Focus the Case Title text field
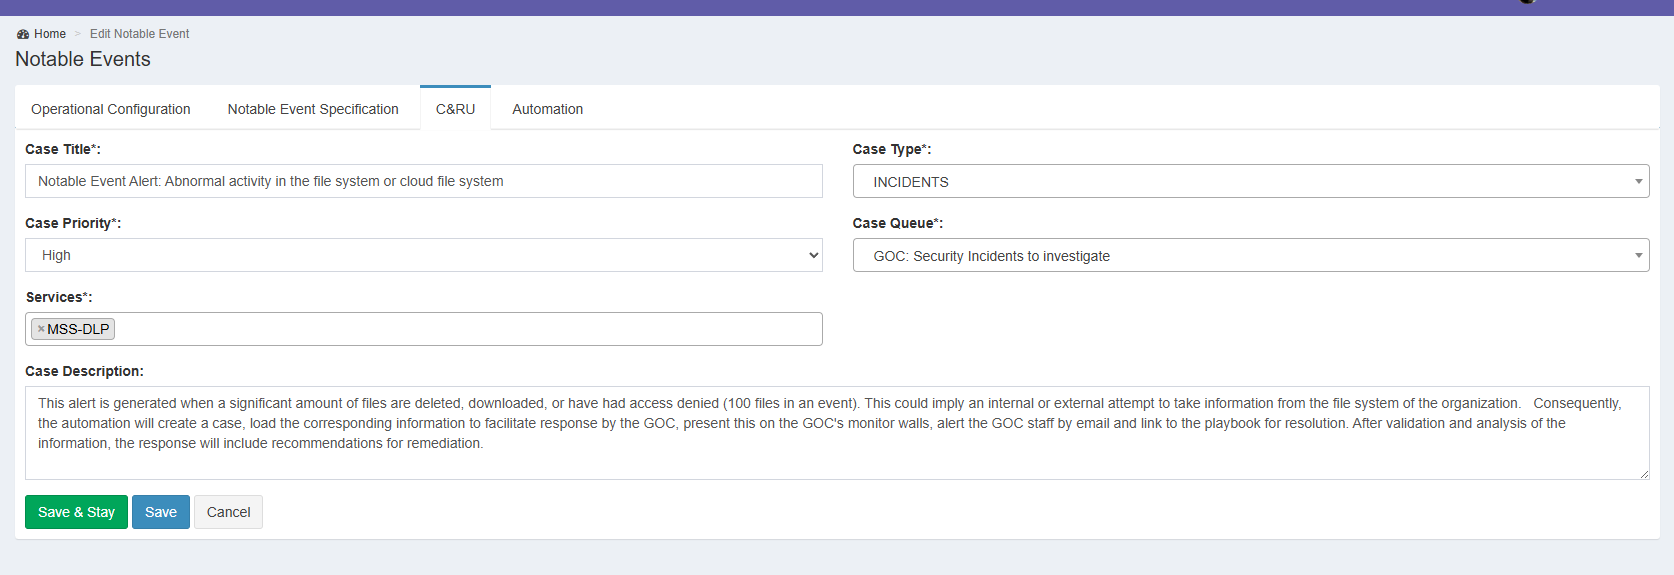Screen dimensions: 1674x575 (423, 181)
